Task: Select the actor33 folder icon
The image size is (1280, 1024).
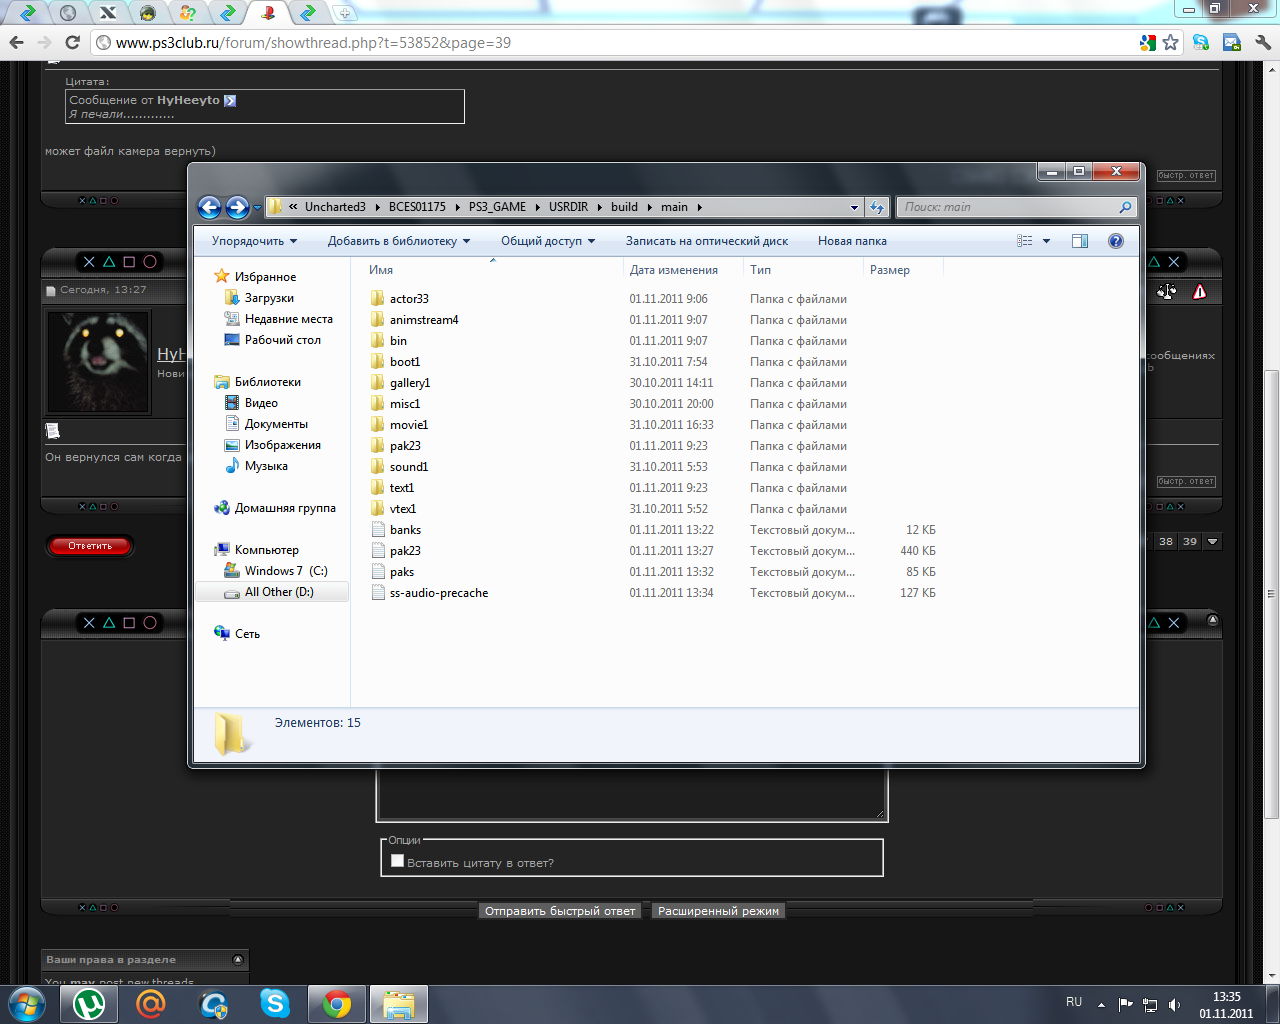Action: 377,298
